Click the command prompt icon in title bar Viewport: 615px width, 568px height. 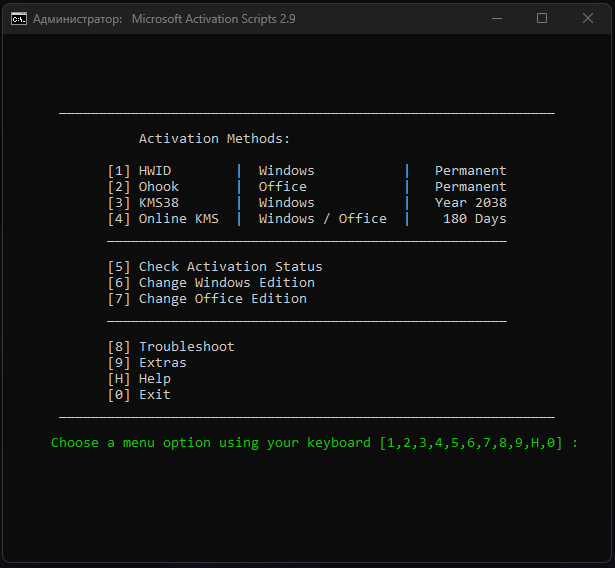click(x=18, y=18)
